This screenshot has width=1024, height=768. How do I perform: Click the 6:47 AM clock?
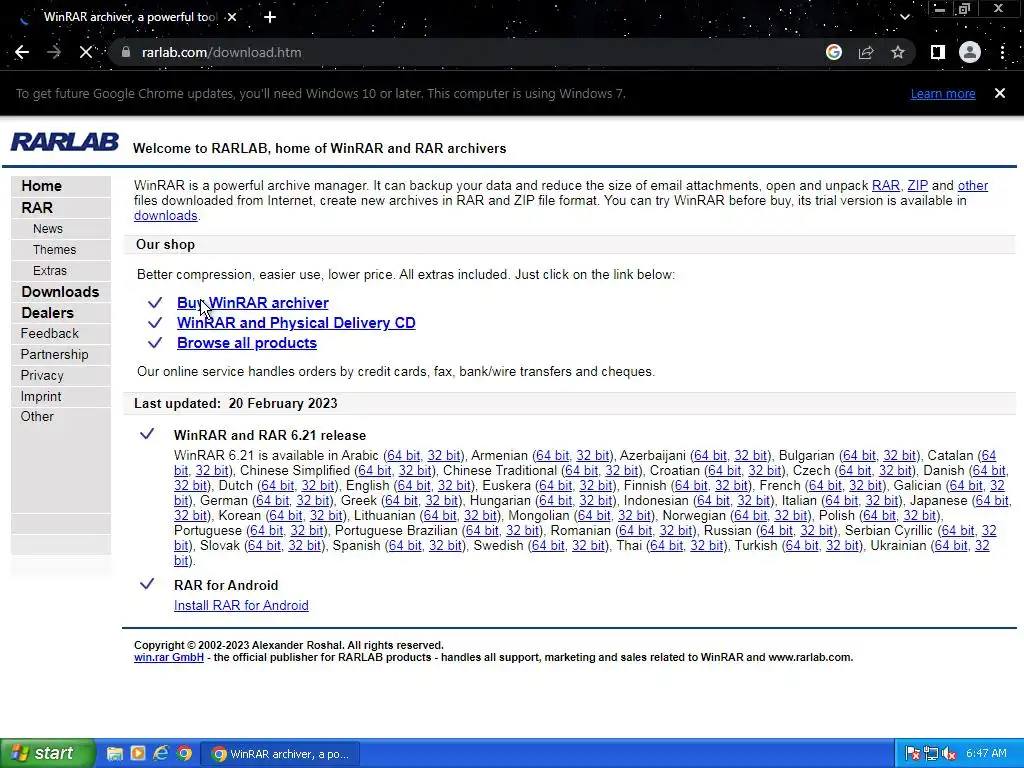(986, 754)
